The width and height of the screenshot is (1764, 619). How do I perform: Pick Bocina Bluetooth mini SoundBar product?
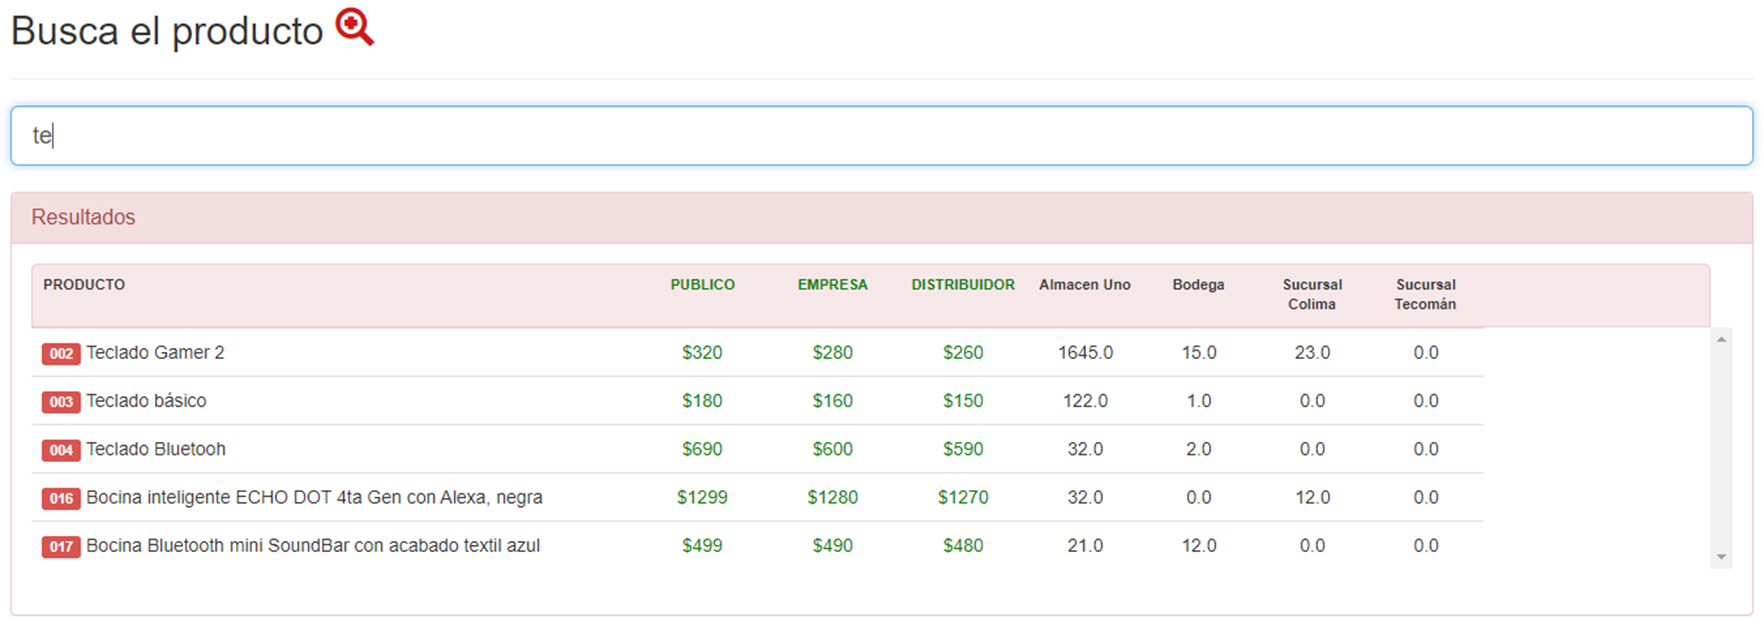tap(313, 546)
